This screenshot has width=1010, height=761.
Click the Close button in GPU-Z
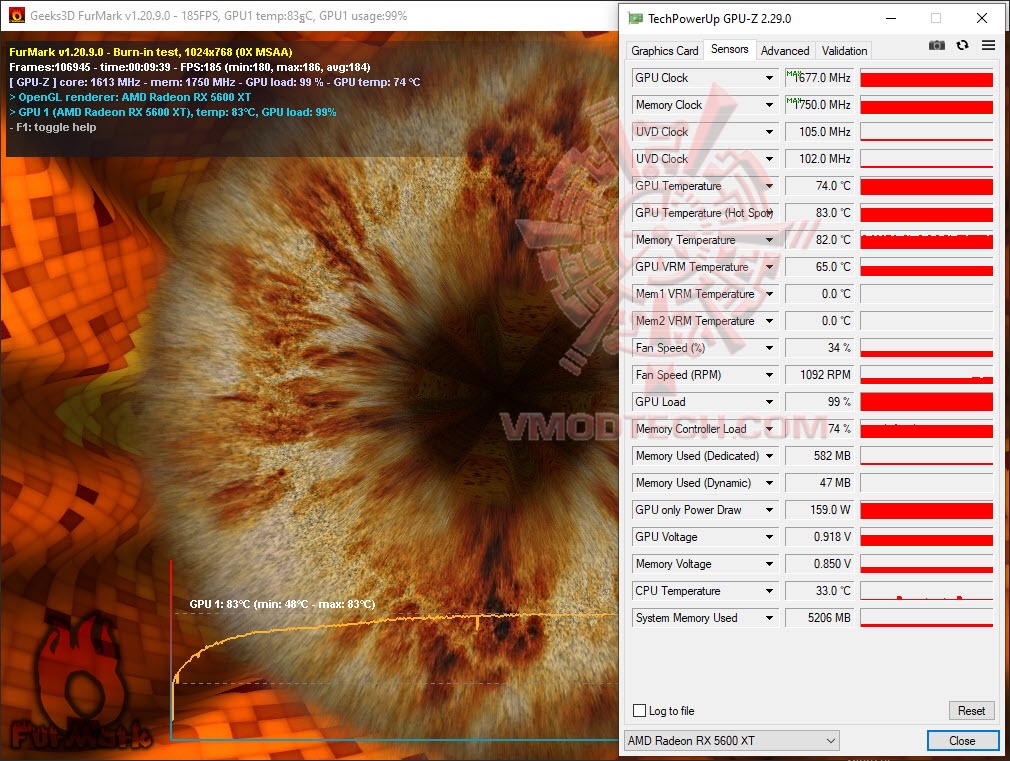tap(962, 740)
